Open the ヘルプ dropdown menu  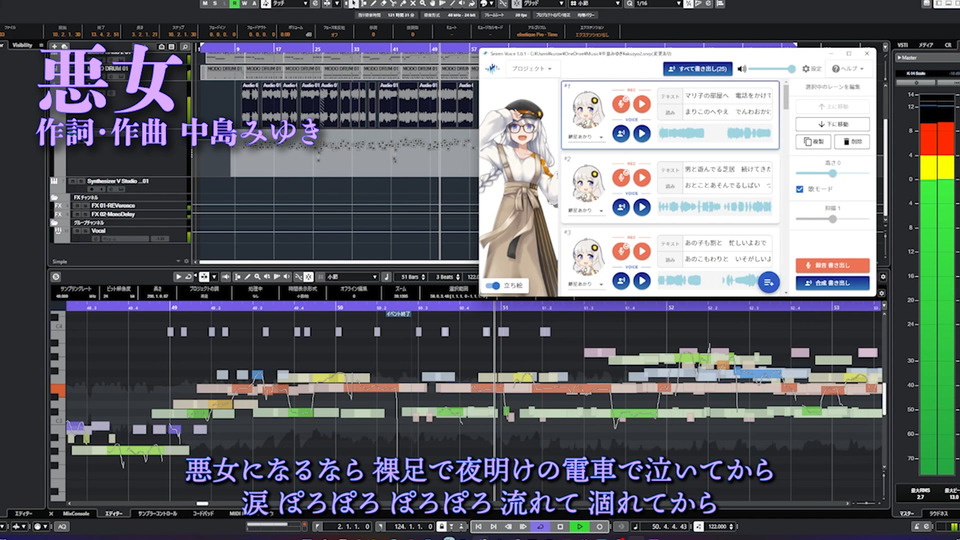point(848,69)
